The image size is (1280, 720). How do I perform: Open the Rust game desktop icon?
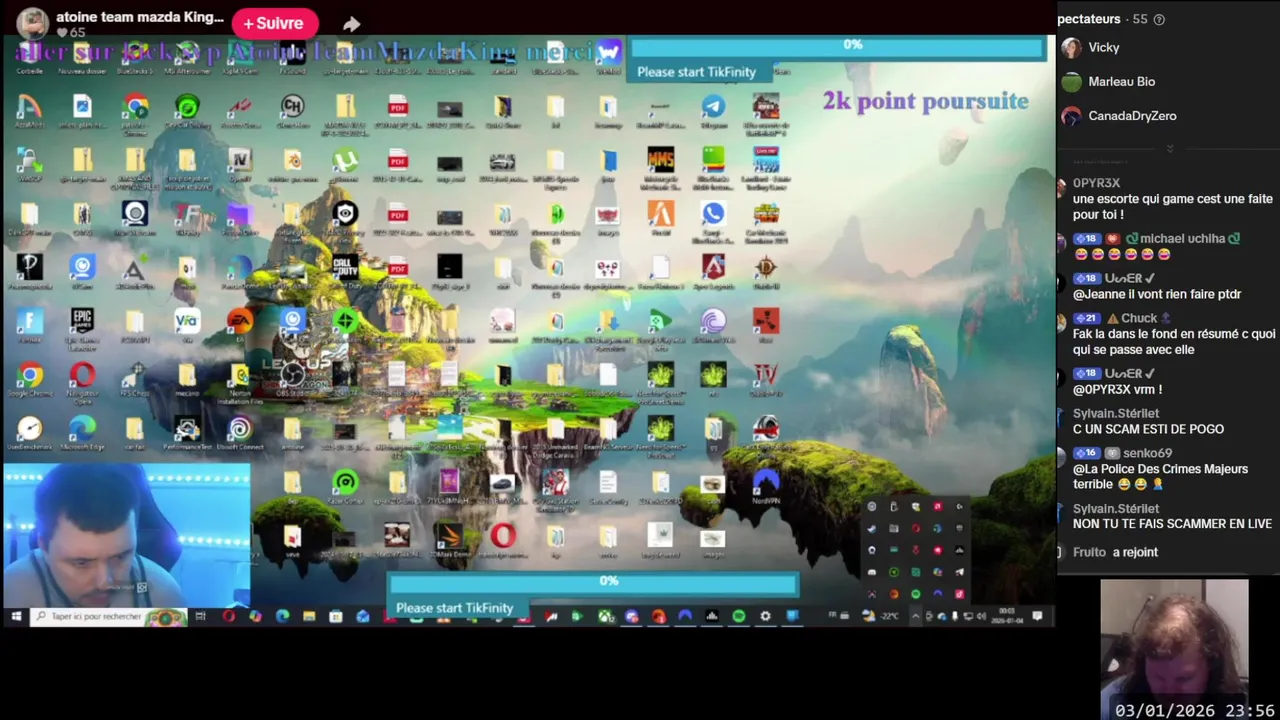coord(766,321)
